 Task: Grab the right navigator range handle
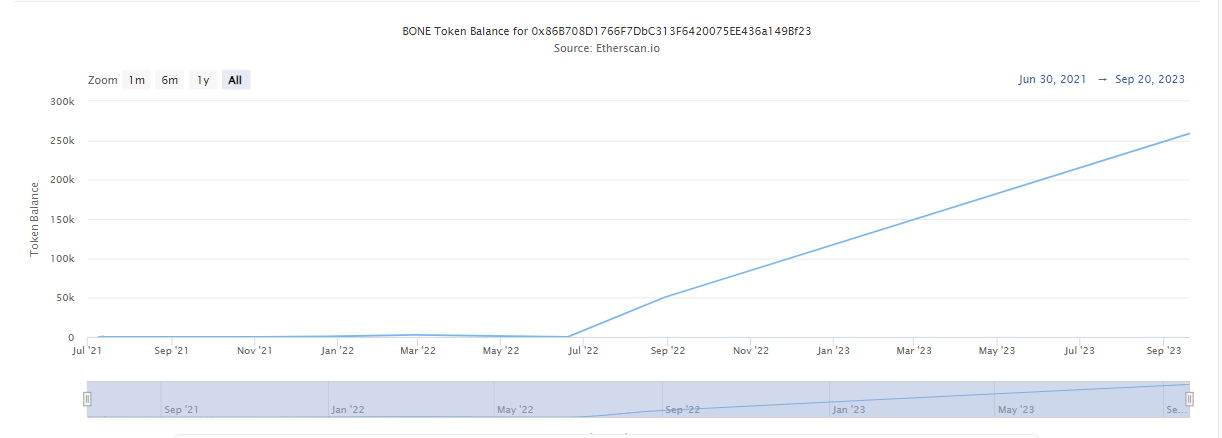click(1189, 399)
